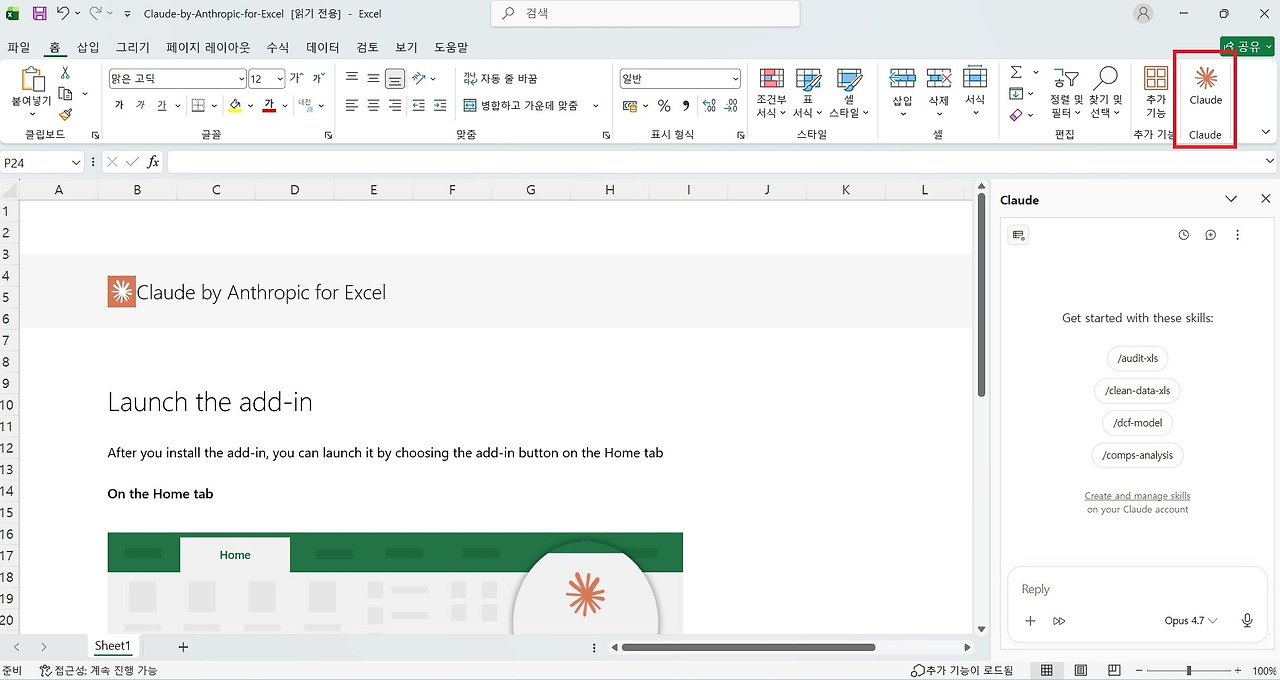Click Save icon in title bar
Viewport: 1280px width, 680px height.
(39, 14)
